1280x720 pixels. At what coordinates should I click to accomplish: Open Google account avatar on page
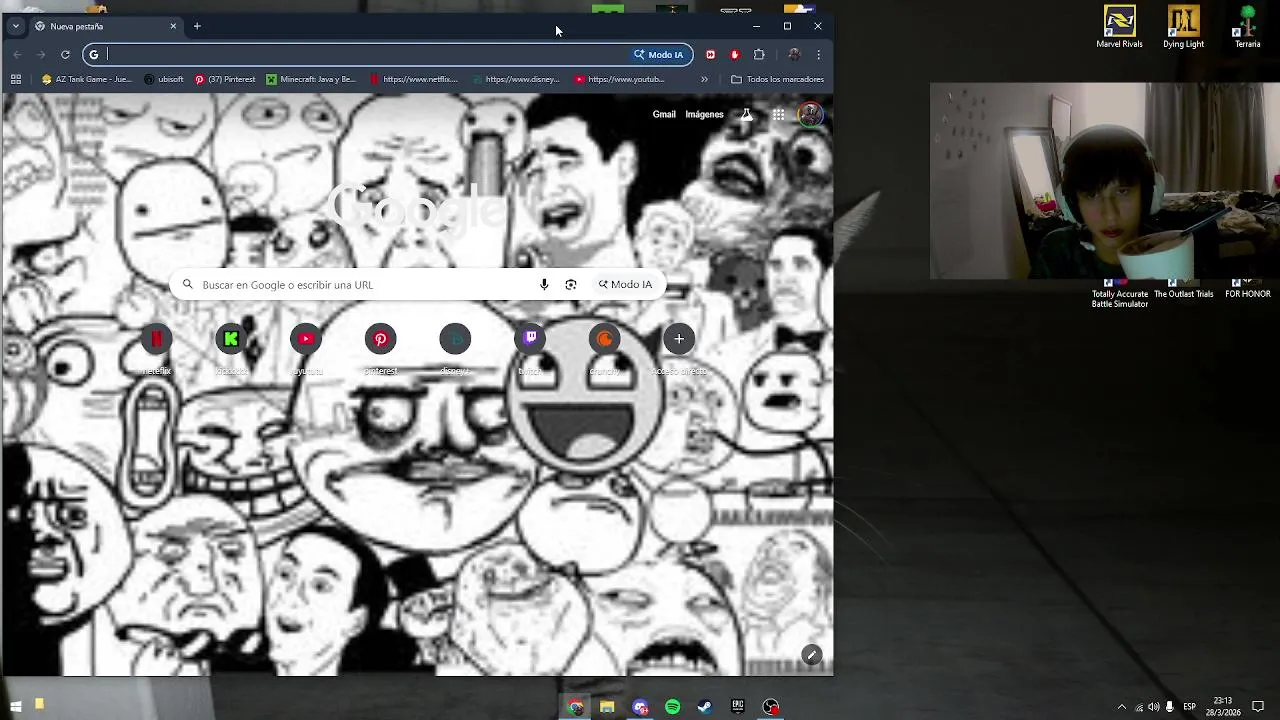point(810,115)
